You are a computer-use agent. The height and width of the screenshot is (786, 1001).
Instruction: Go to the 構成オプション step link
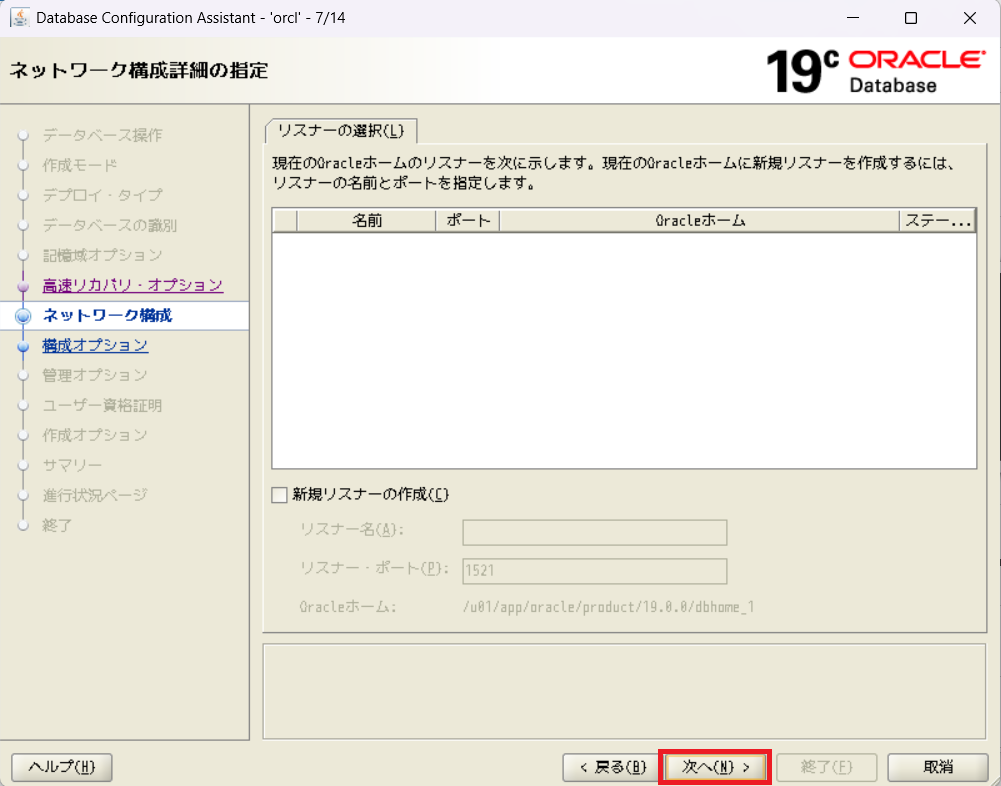[x=95, y=346]
